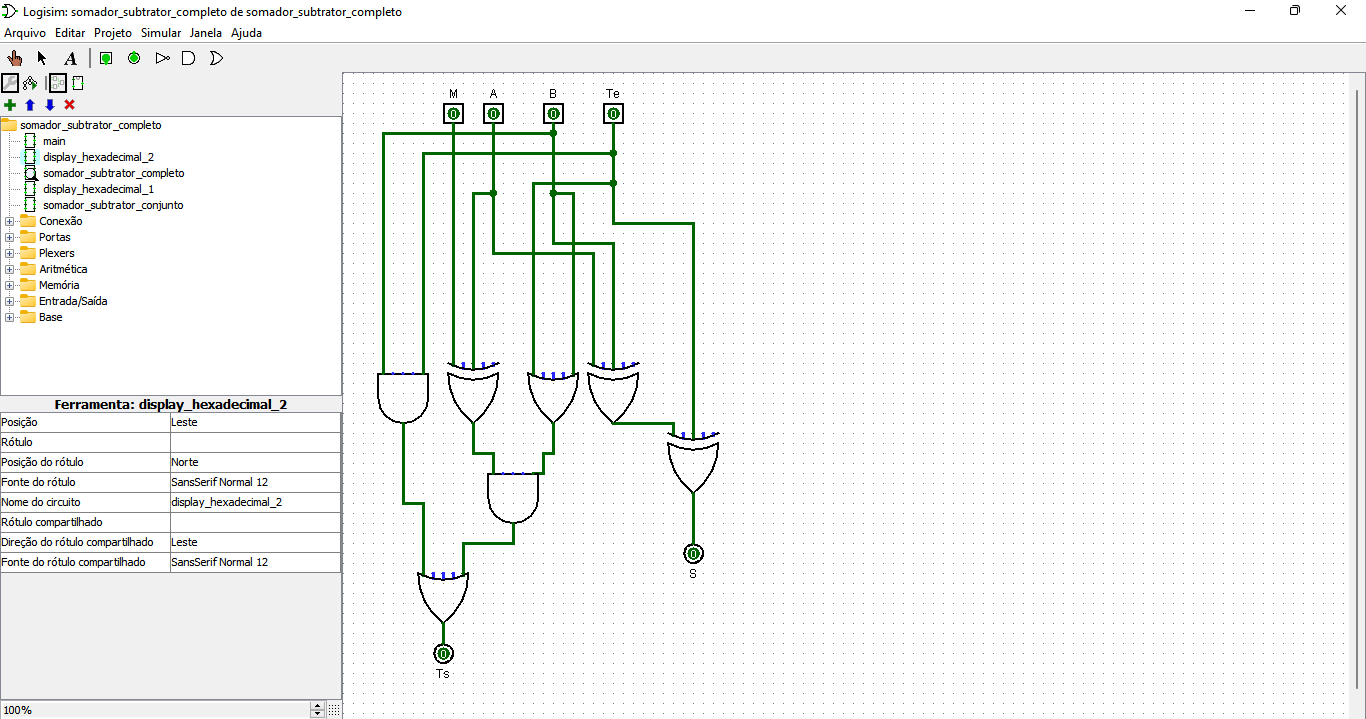The height and width of the screenshot is (719, 1366).
Task: Open the Janela menu
Action: 206,33
